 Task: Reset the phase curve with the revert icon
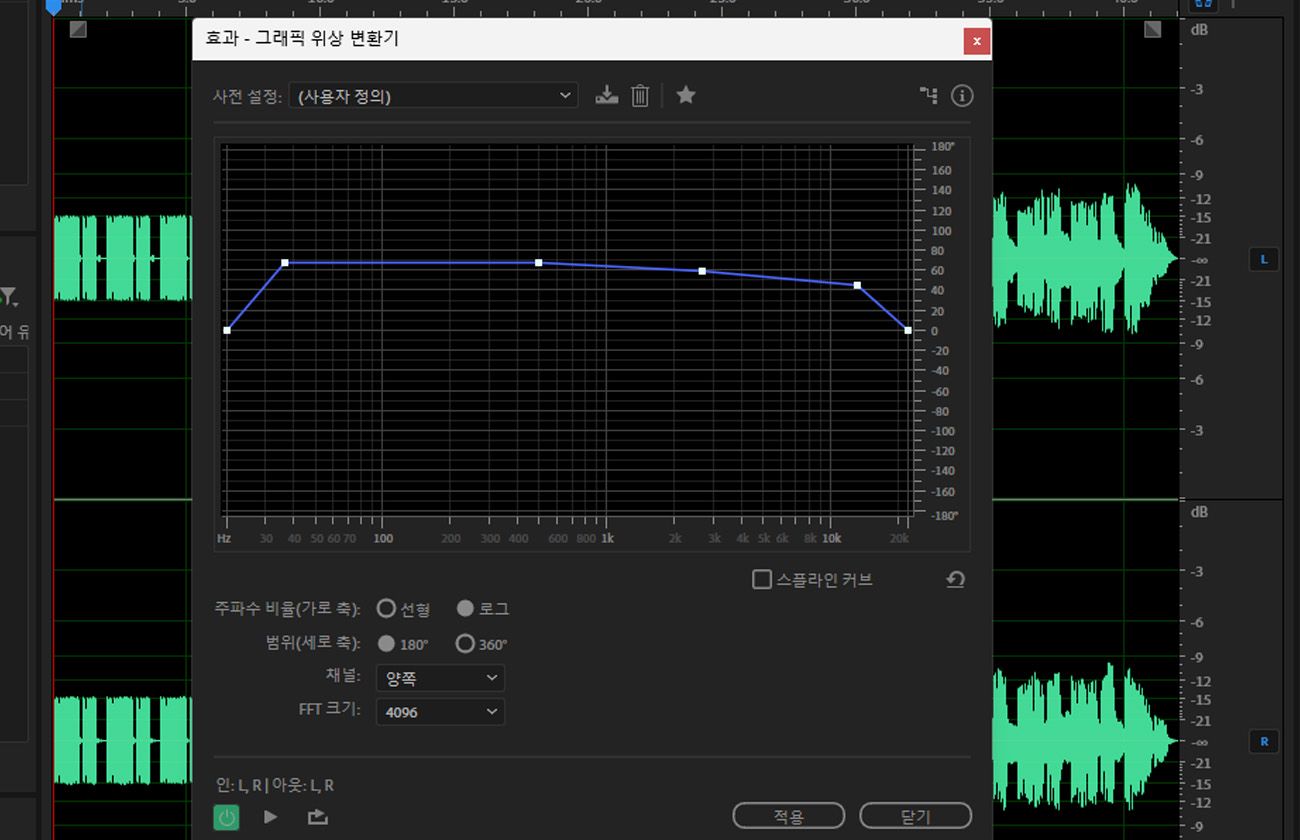(x=954, y=579)
